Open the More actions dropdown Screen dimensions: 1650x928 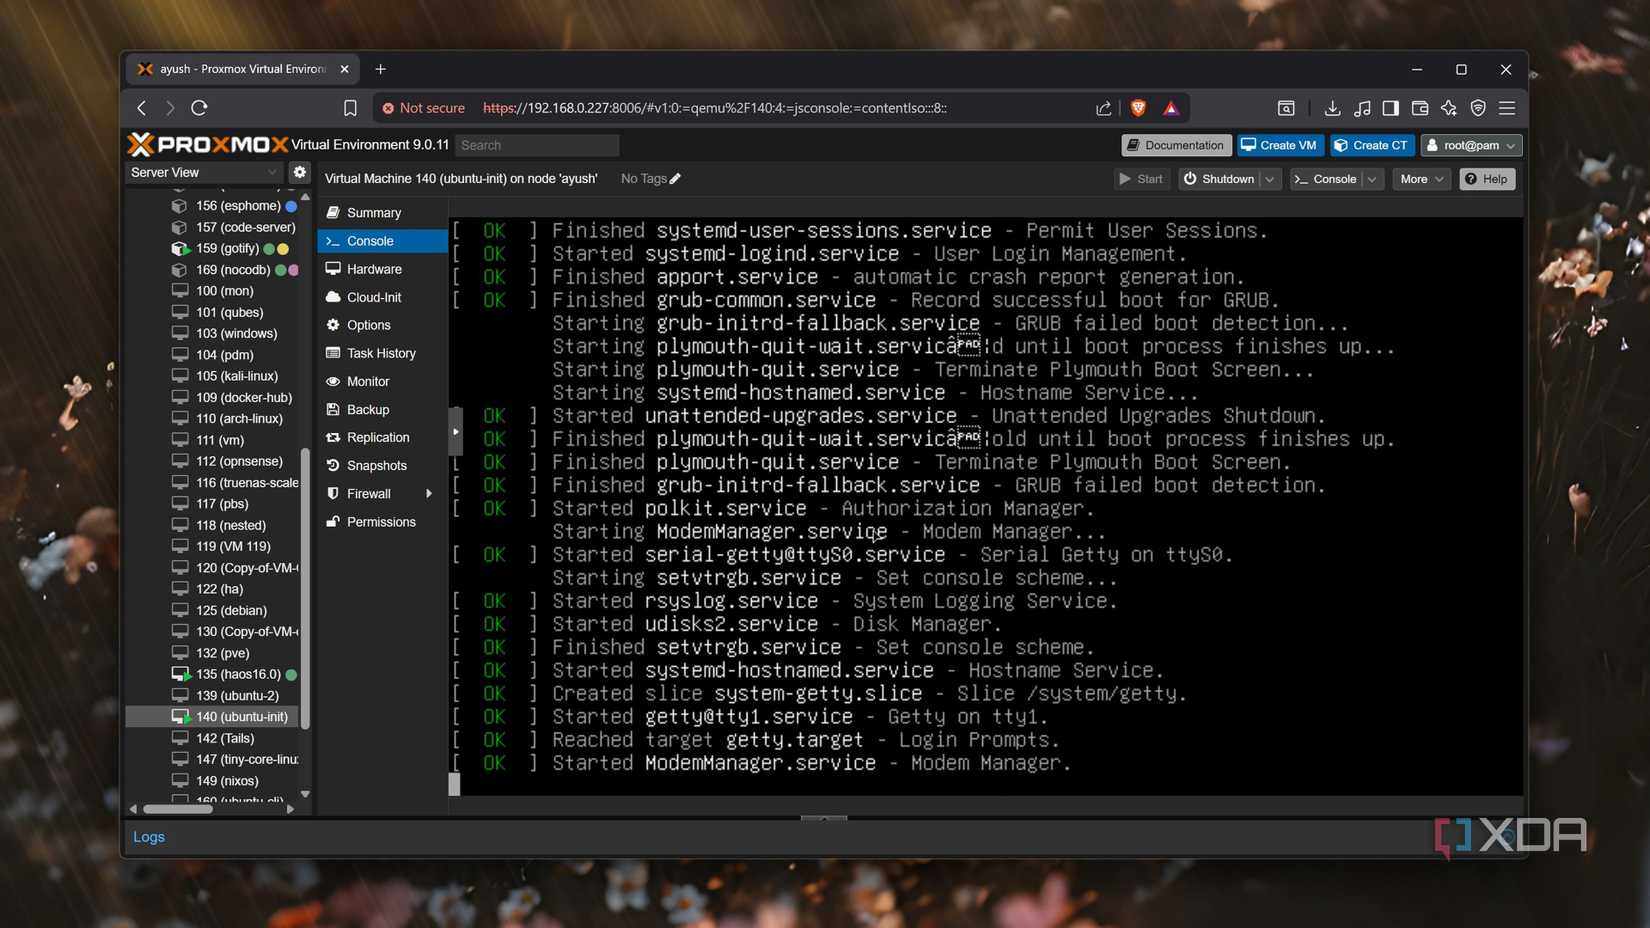pos(1420,179)
